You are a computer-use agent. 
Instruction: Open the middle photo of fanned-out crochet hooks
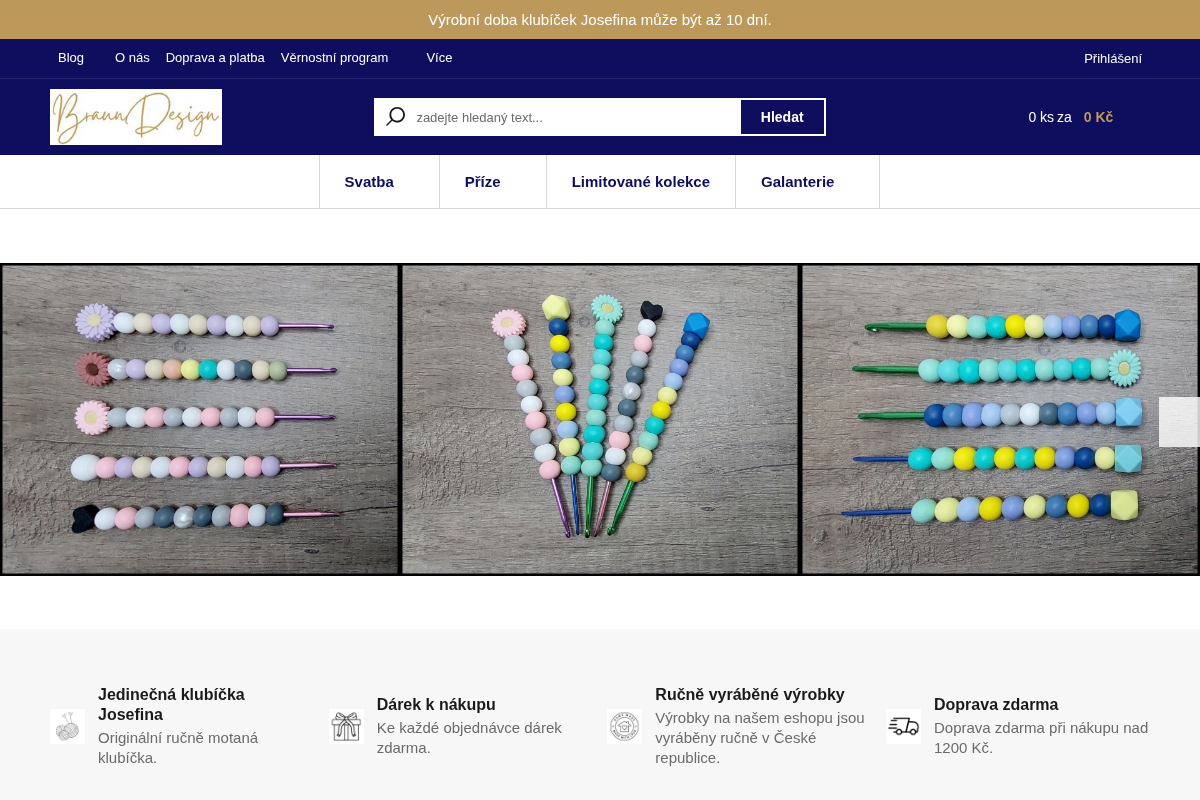coord(600,419)
